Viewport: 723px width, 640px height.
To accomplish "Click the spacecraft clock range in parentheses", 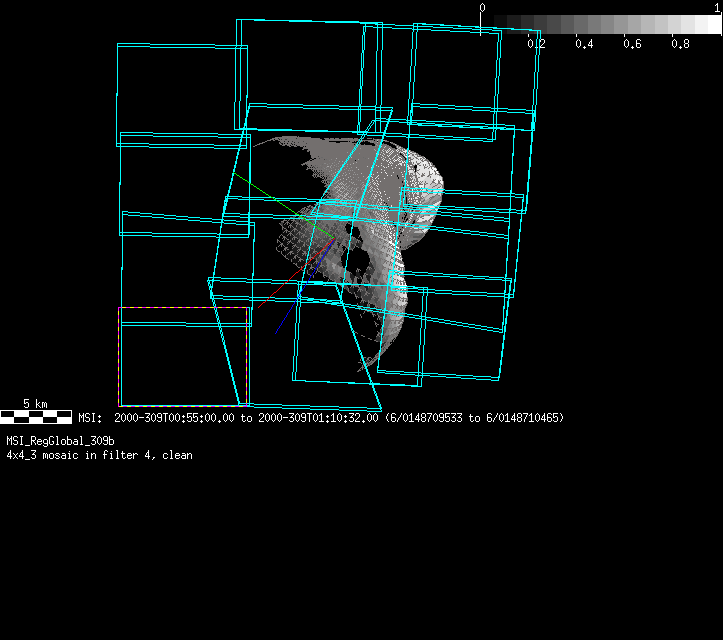I will click(x=473, y=418).
